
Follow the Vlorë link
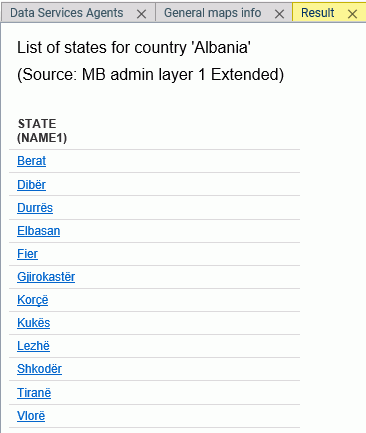(31, 416)
